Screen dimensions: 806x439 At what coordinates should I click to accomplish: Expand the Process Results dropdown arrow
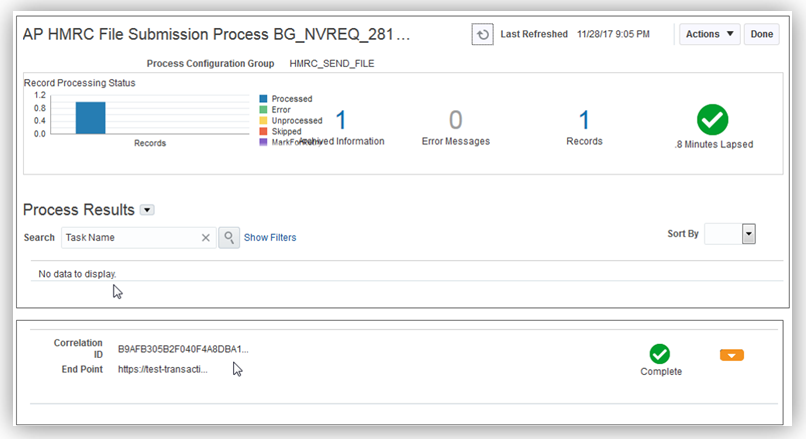click(x=148, y=210)
